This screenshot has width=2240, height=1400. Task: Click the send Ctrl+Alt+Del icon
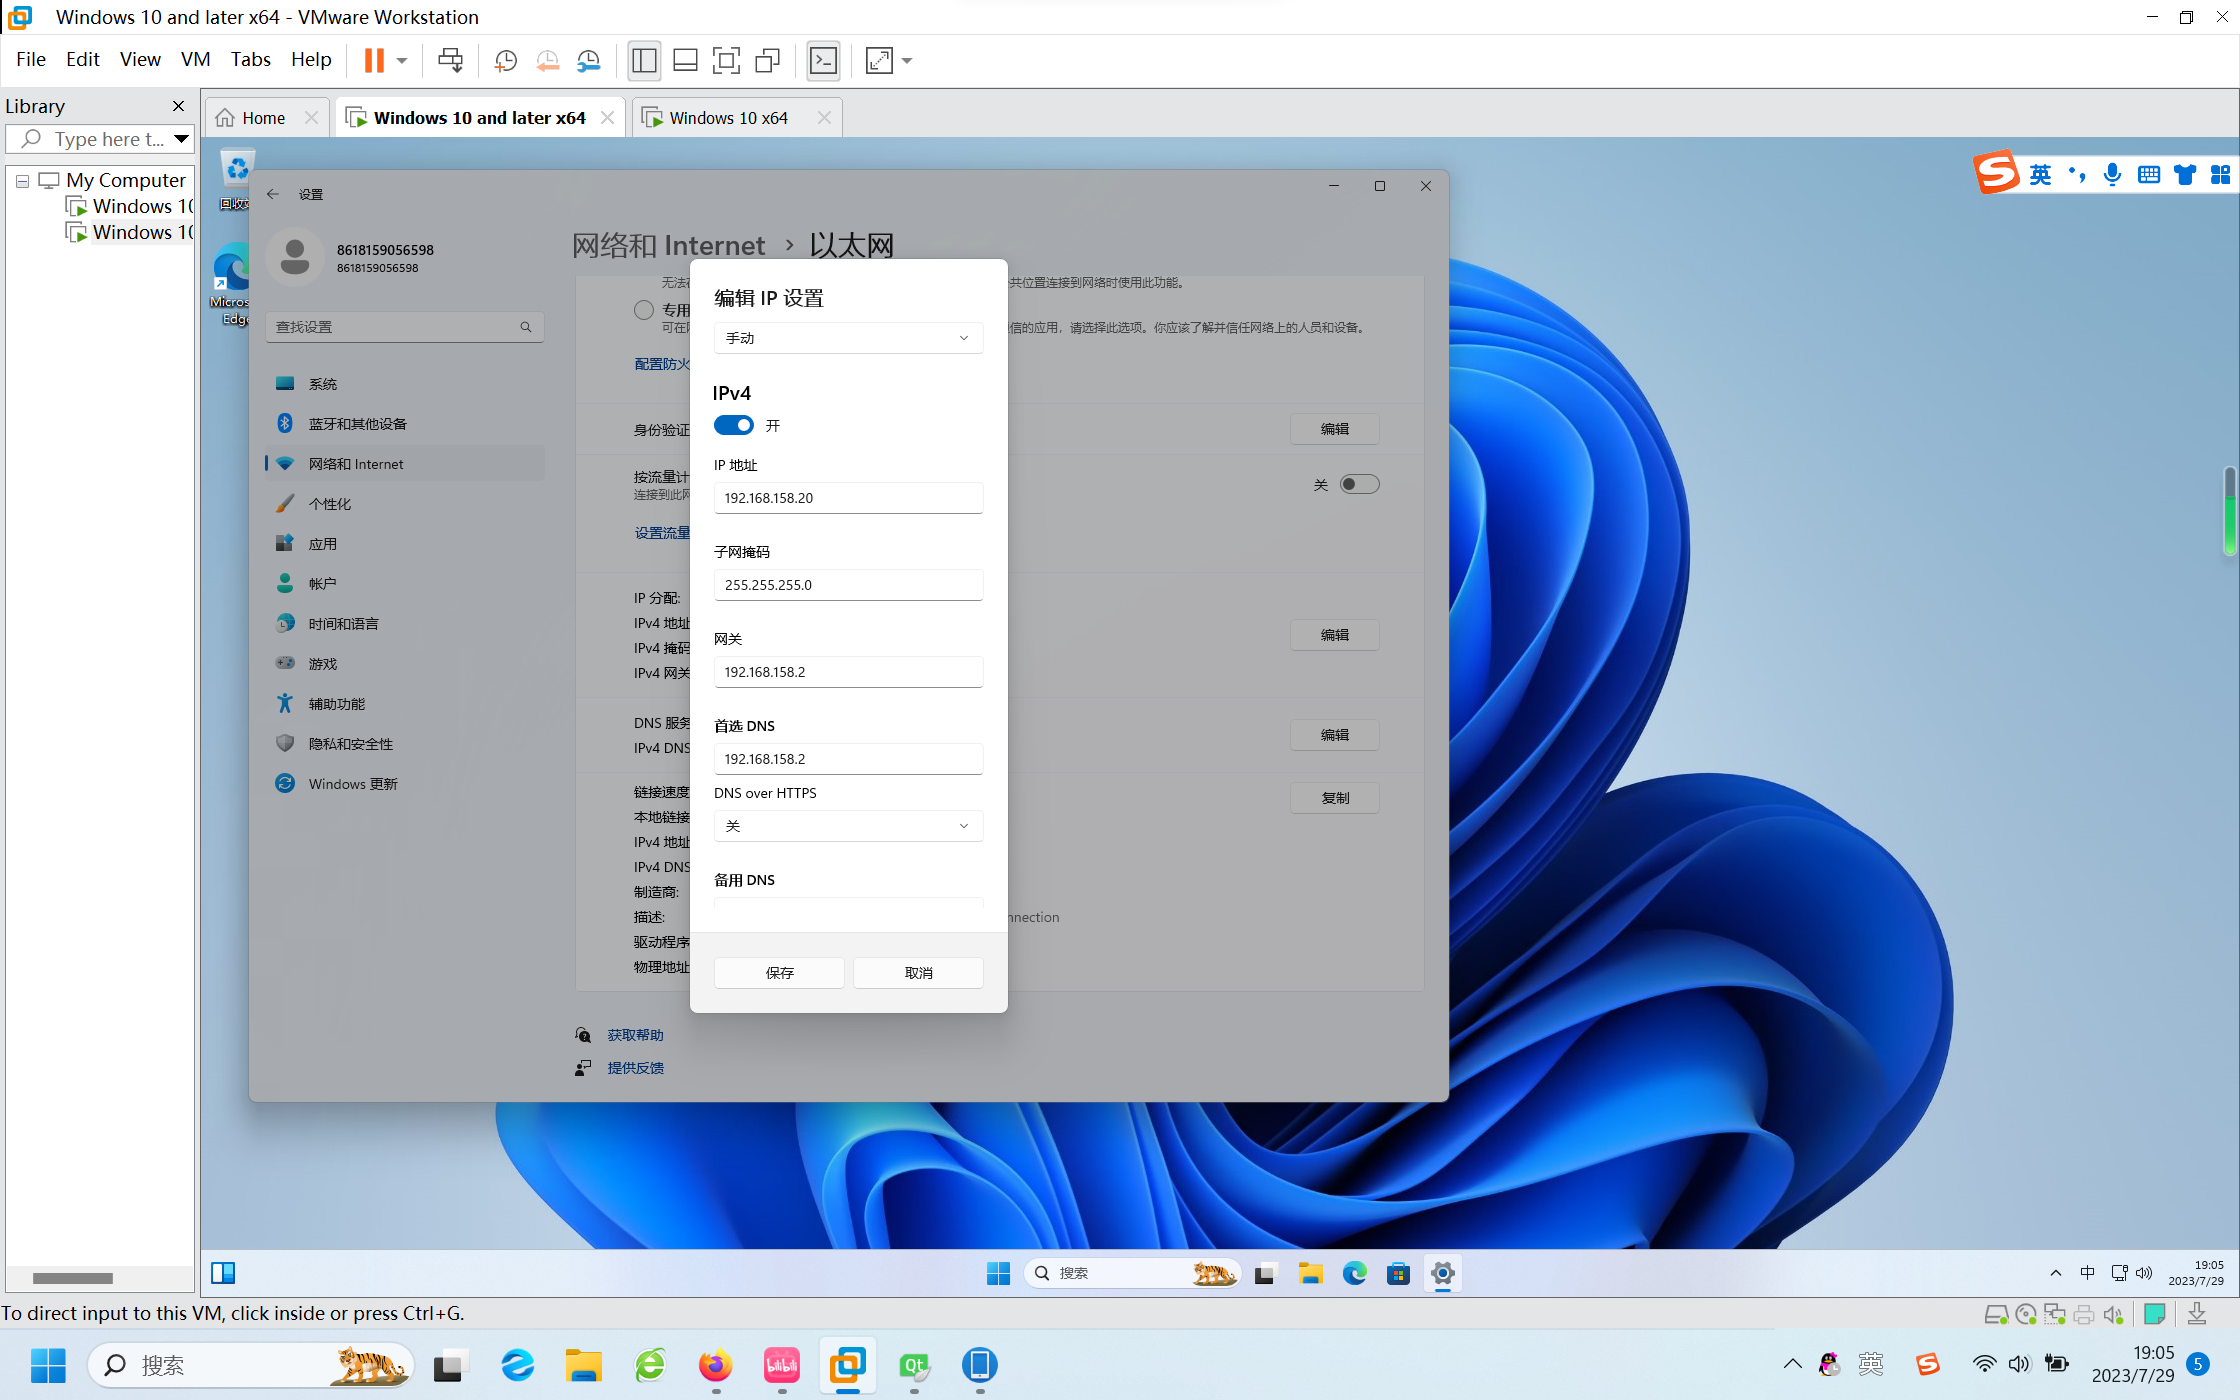tap(450, 61)
